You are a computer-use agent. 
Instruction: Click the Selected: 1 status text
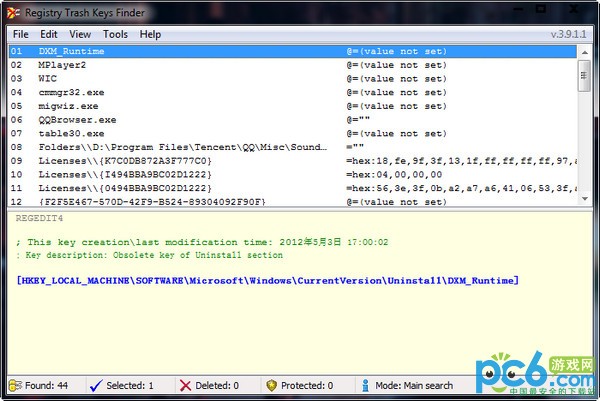point(130,385)
